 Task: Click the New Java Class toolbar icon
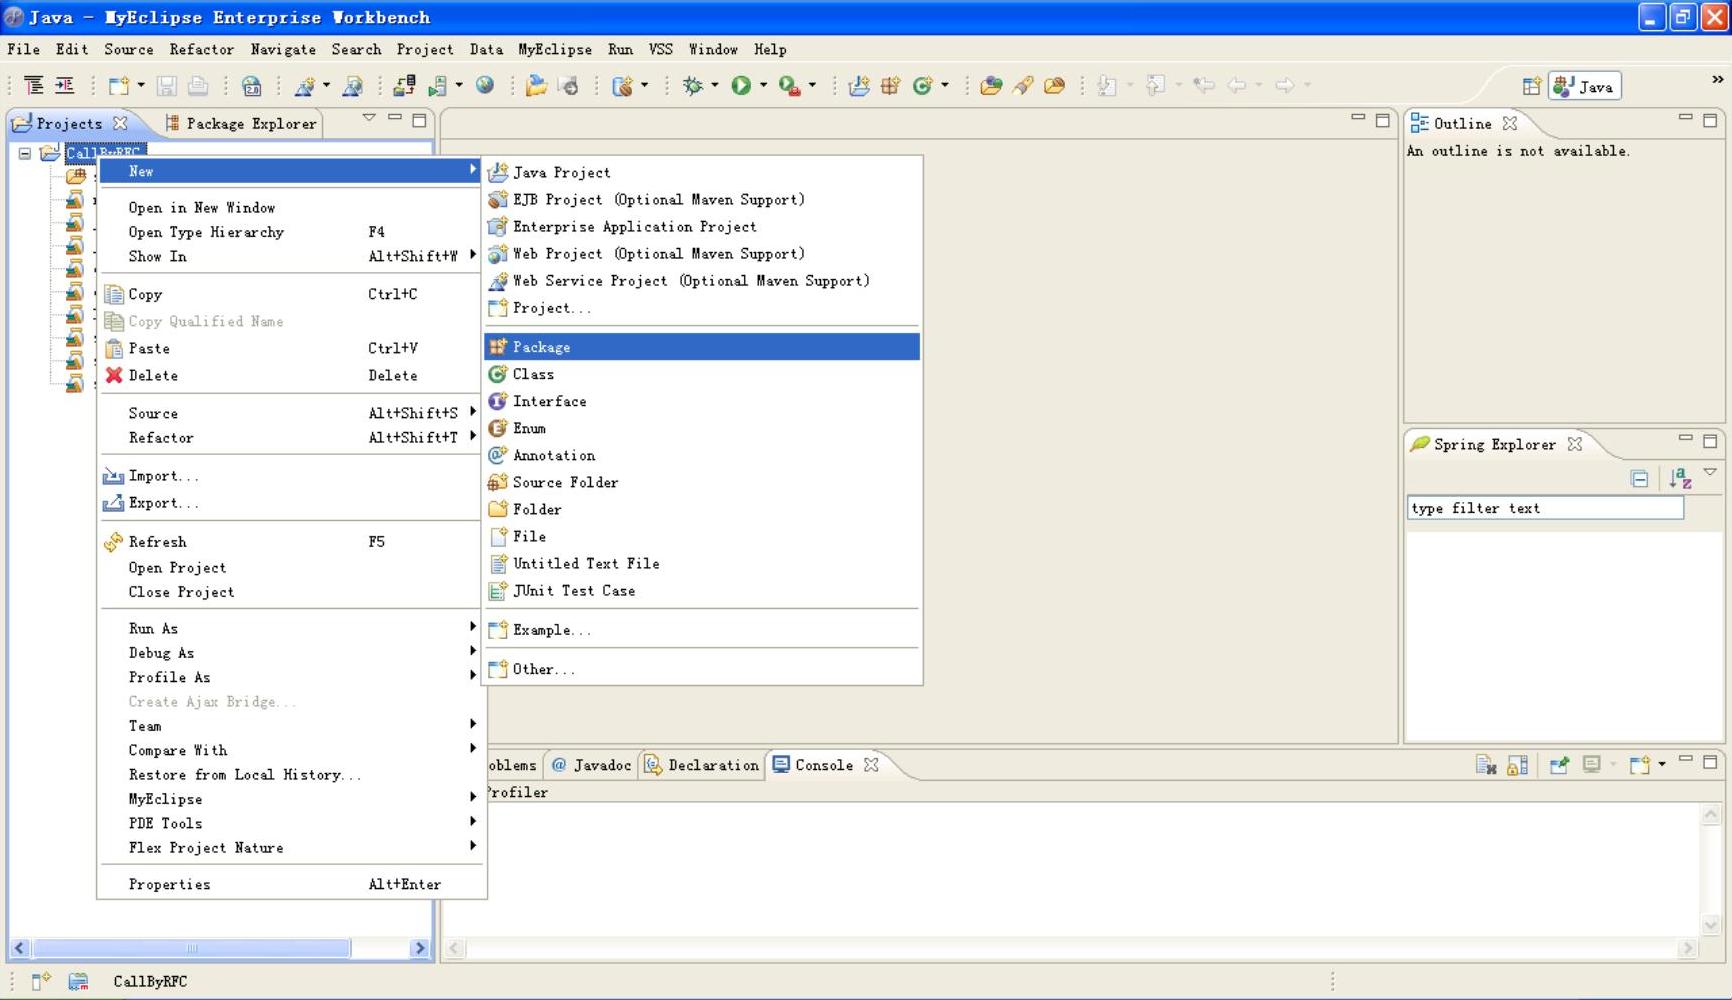pyautogui.click(x=922, y=86)
